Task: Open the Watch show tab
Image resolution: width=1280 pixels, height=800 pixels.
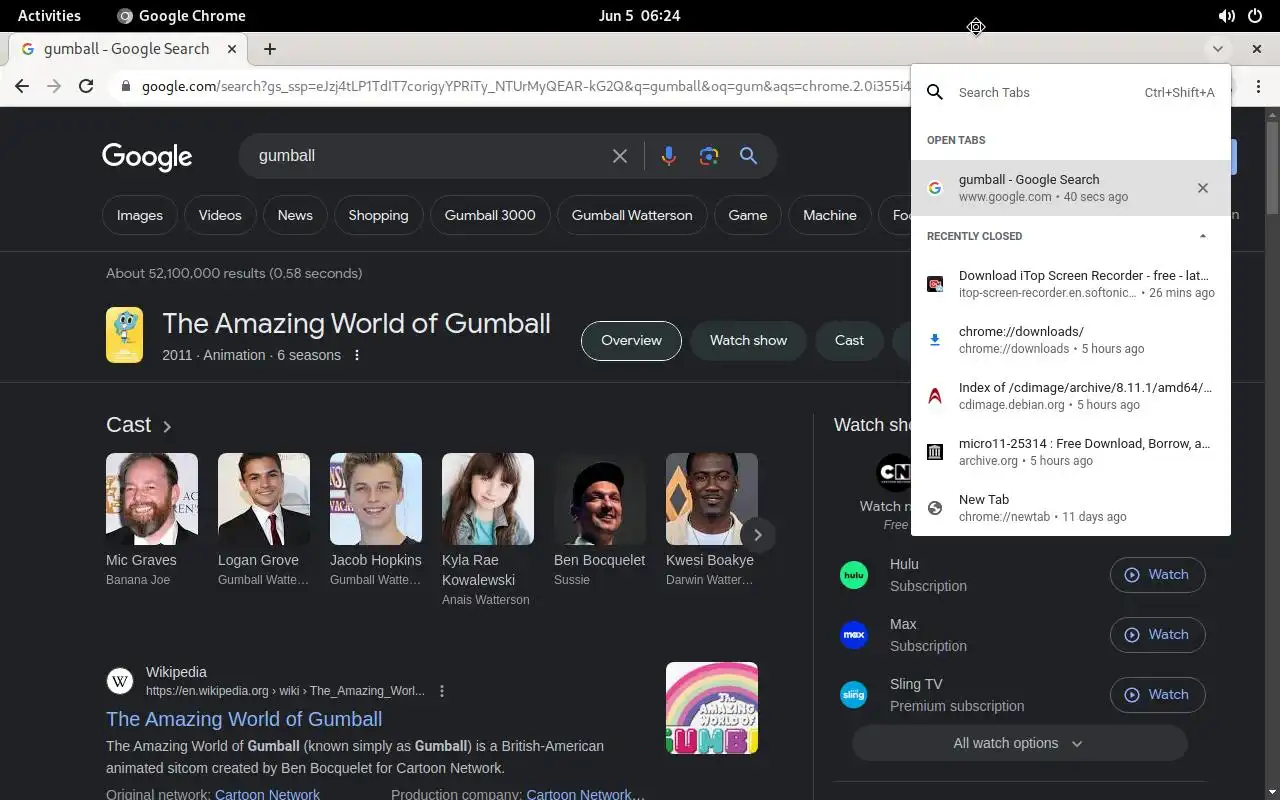Action: click(748, 340)
